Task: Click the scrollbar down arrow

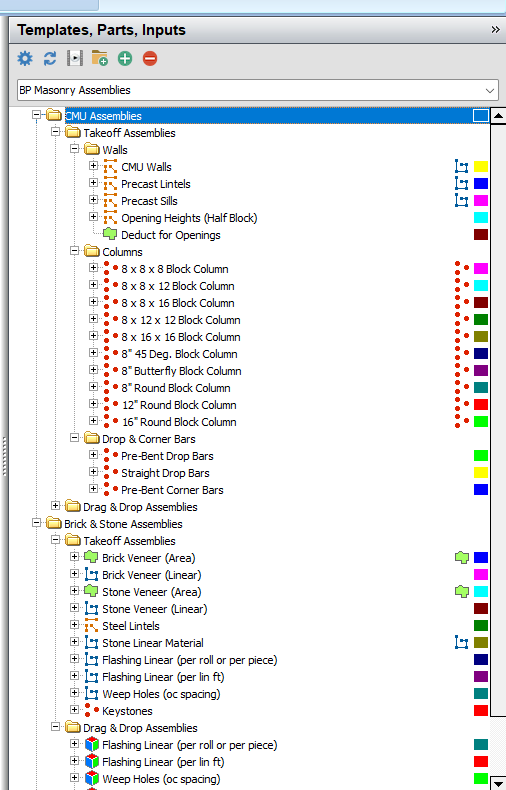Action: [x=498, y=782]
